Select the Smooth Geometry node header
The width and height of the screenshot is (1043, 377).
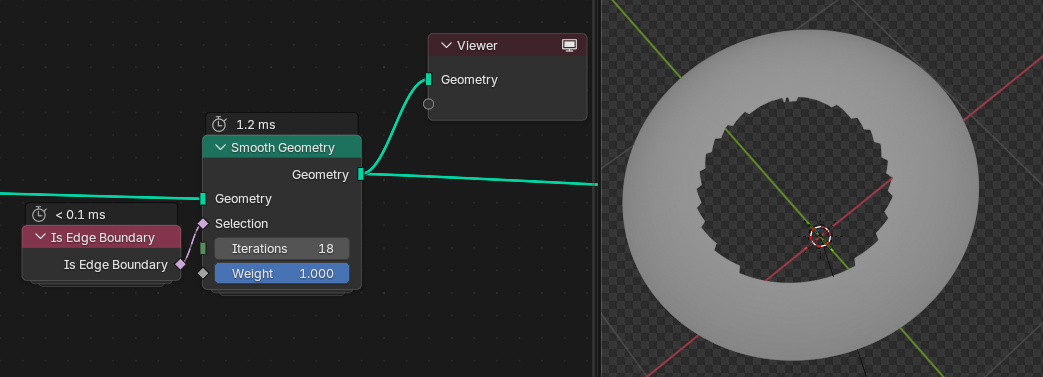click(x=282, y=147)
